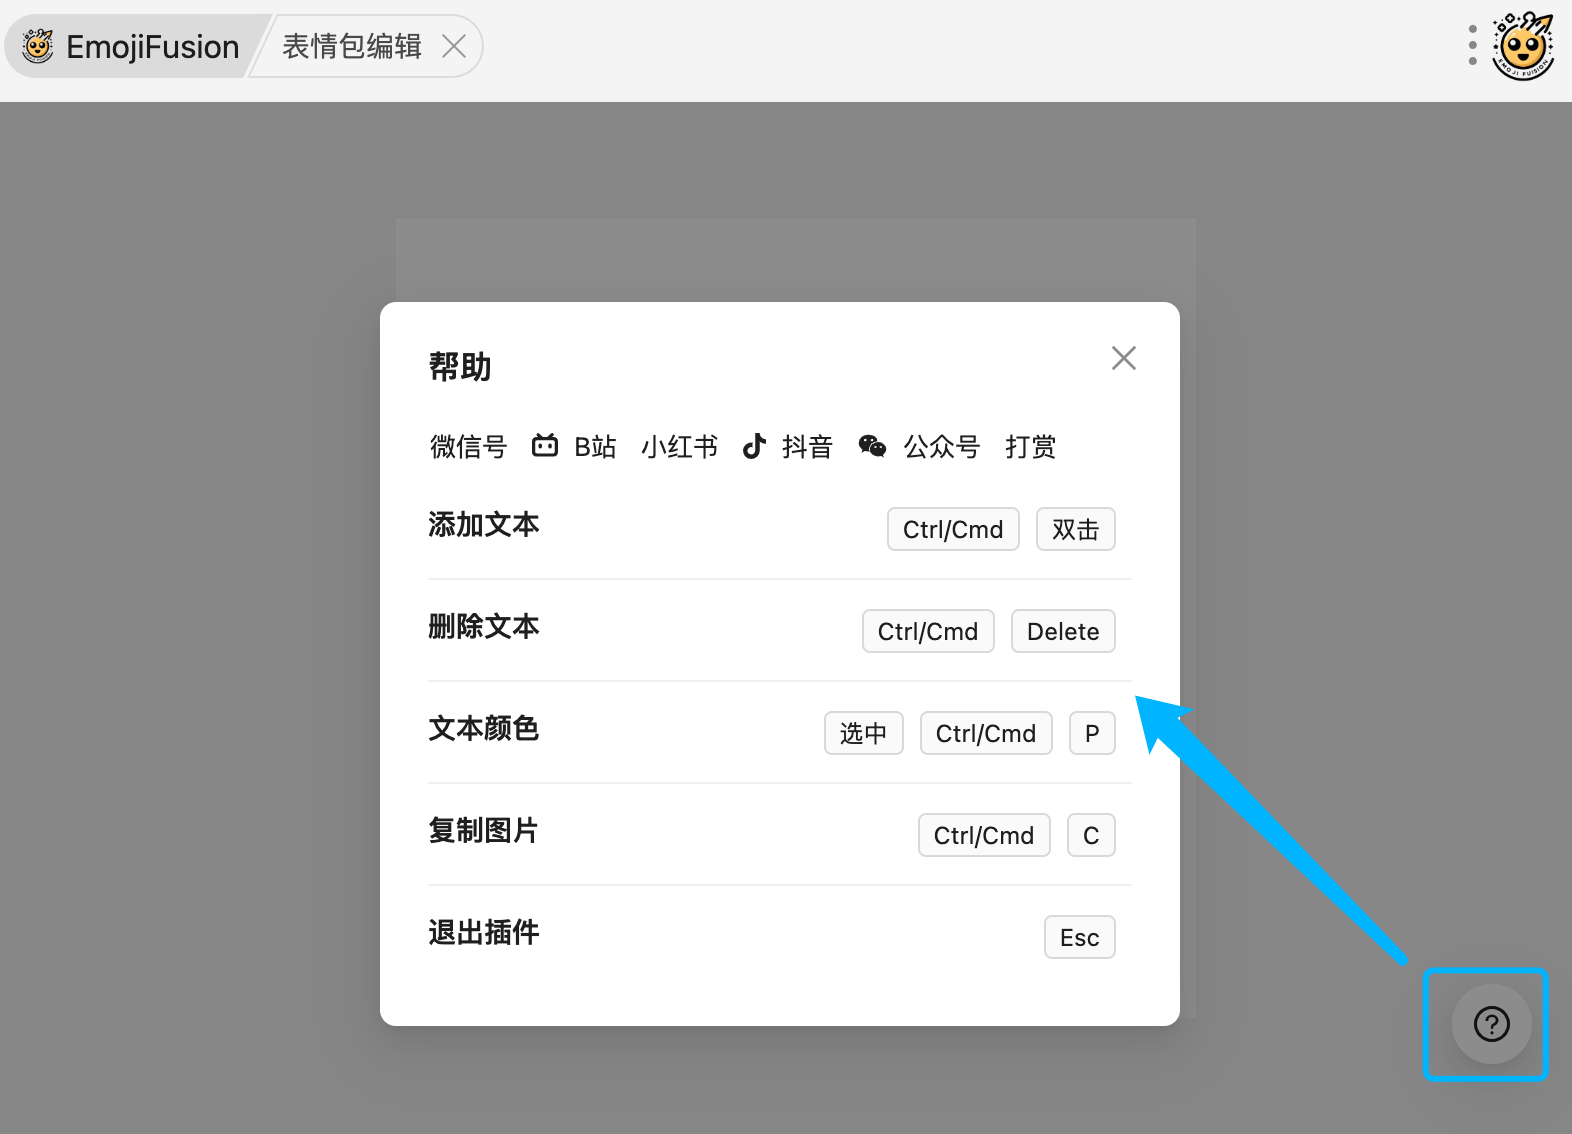The image size is (1572, 1134).
Task: Click the EmojiFusion mascot logo at top right
Action: [x=1523, y=46]
